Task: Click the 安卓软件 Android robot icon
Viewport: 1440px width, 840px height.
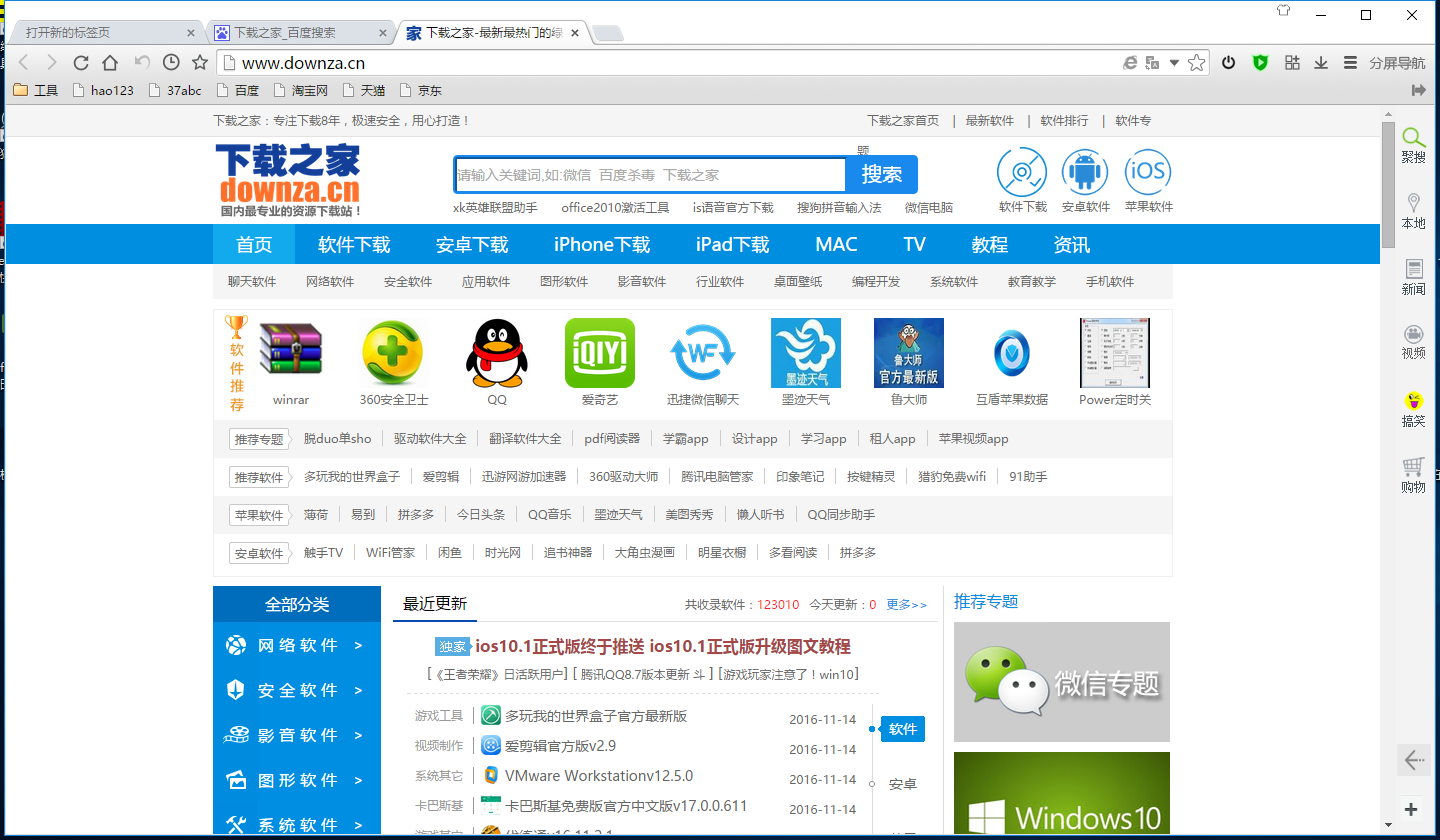Action: point(1085,174)
